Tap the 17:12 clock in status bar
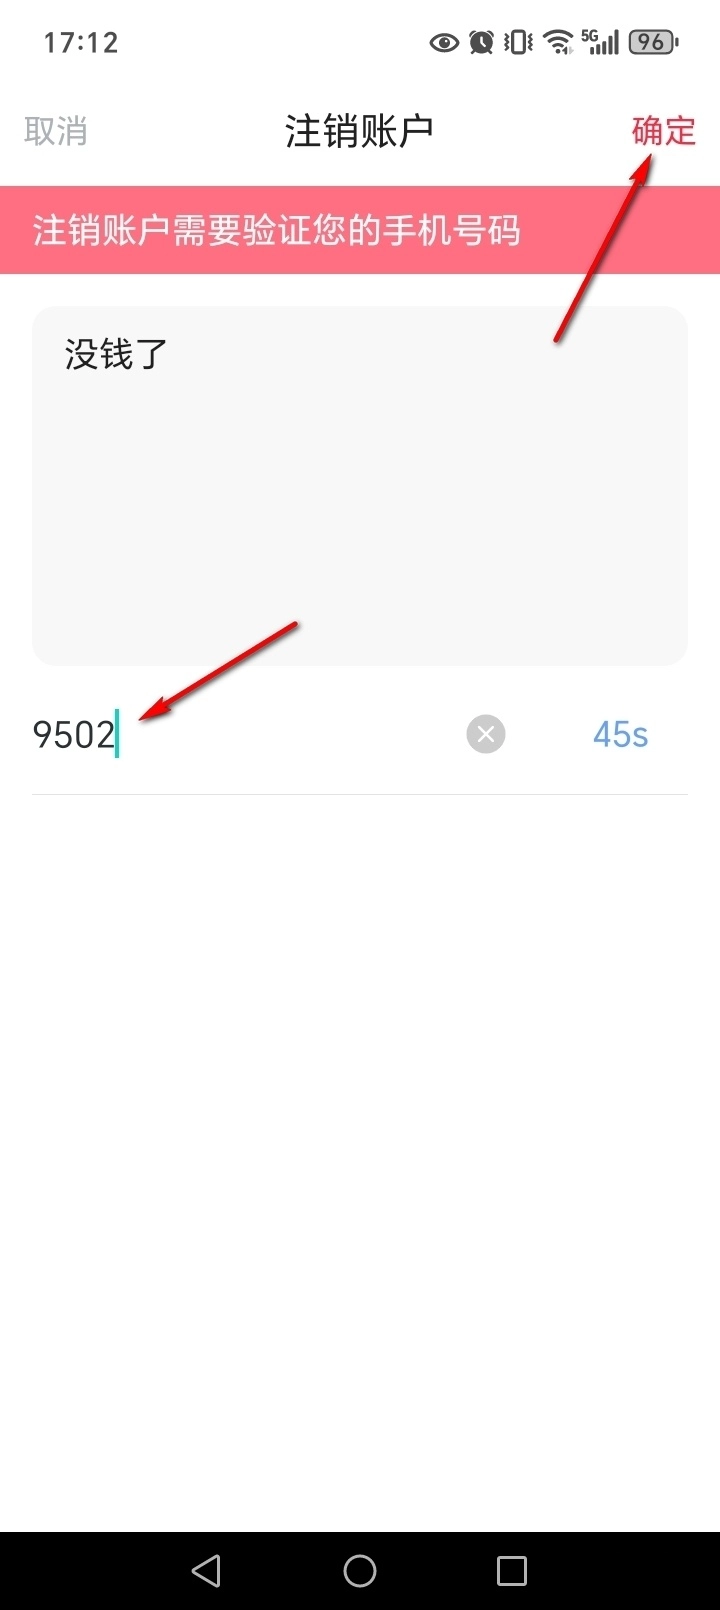This screenshot has height=1610, width=720. pyautogui.click(x=81, y=42)
